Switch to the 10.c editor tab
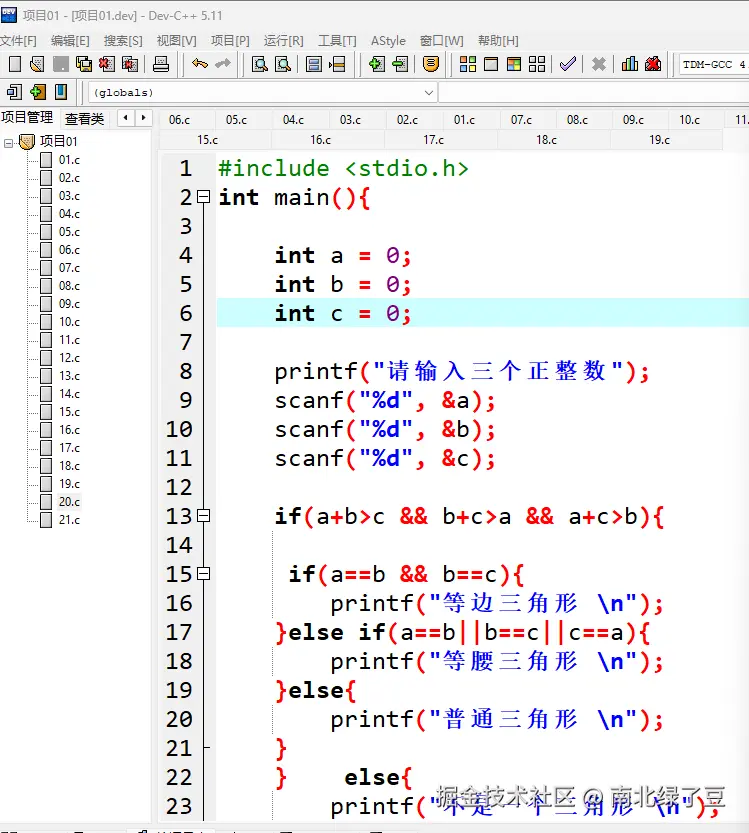Screen dimensions: 749x833 (x=690, y=120)
